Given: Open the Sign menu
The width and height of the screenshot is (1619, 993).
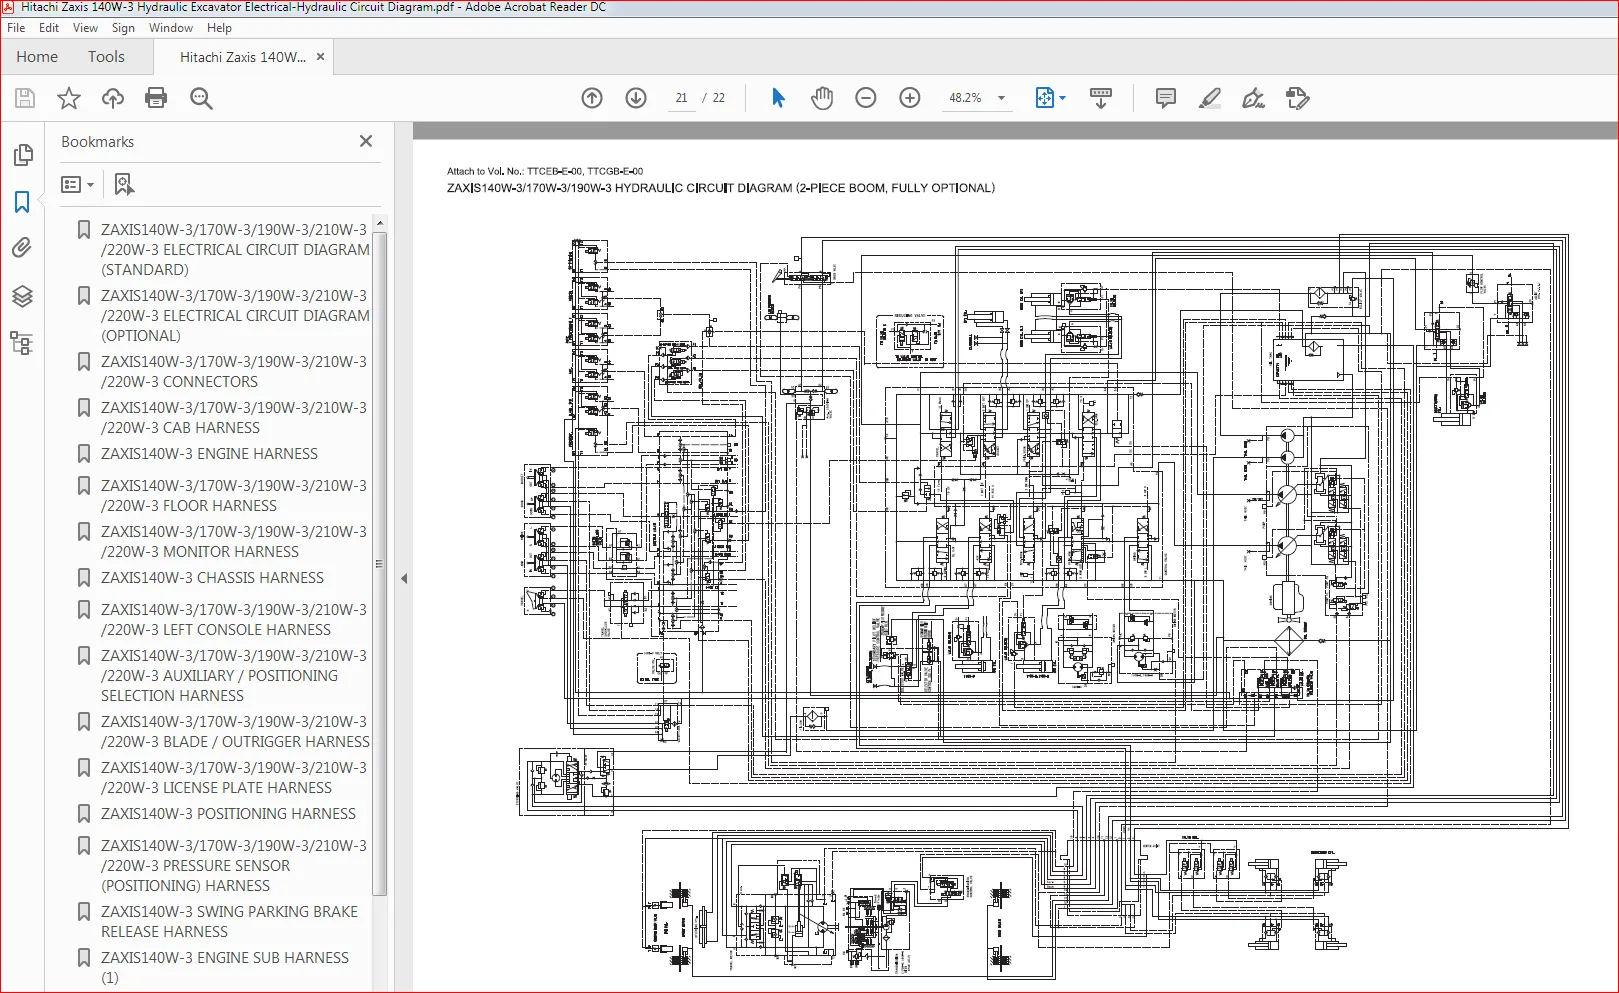Looking at the screenshot, I should [x=123, y=28].
